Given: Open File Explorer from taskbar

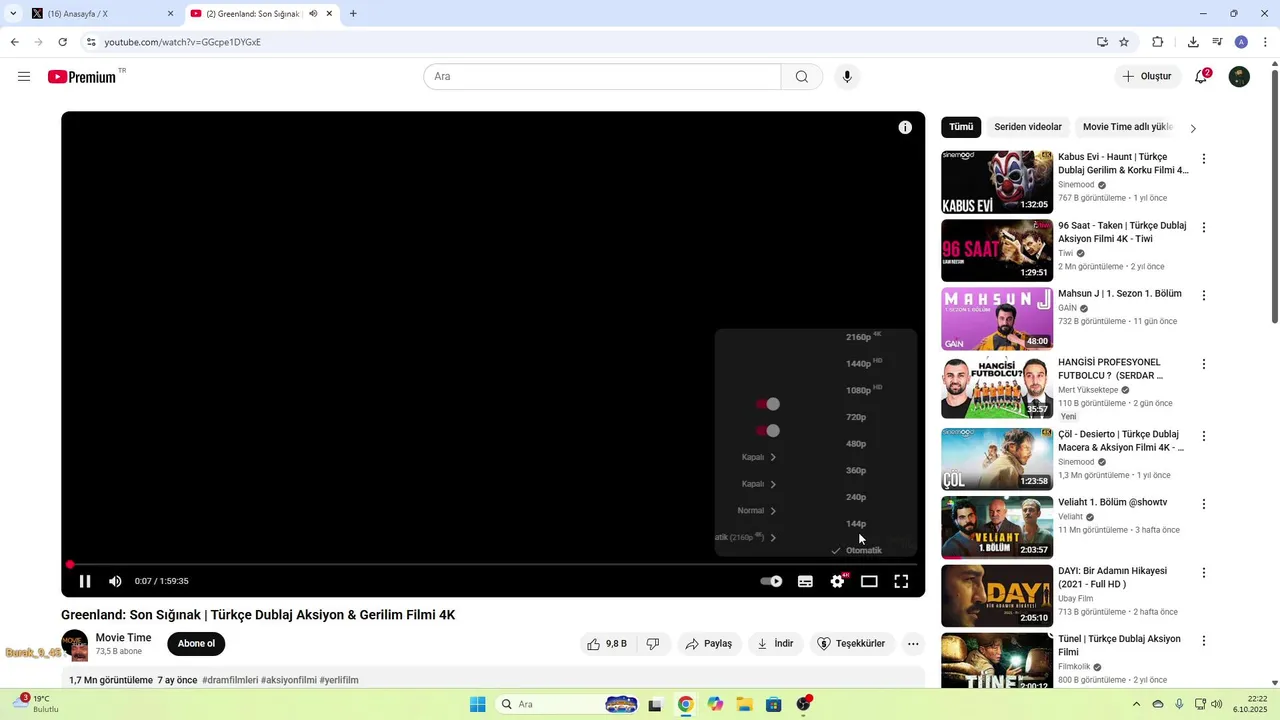Looking at the screenshot, I should 744,704.
